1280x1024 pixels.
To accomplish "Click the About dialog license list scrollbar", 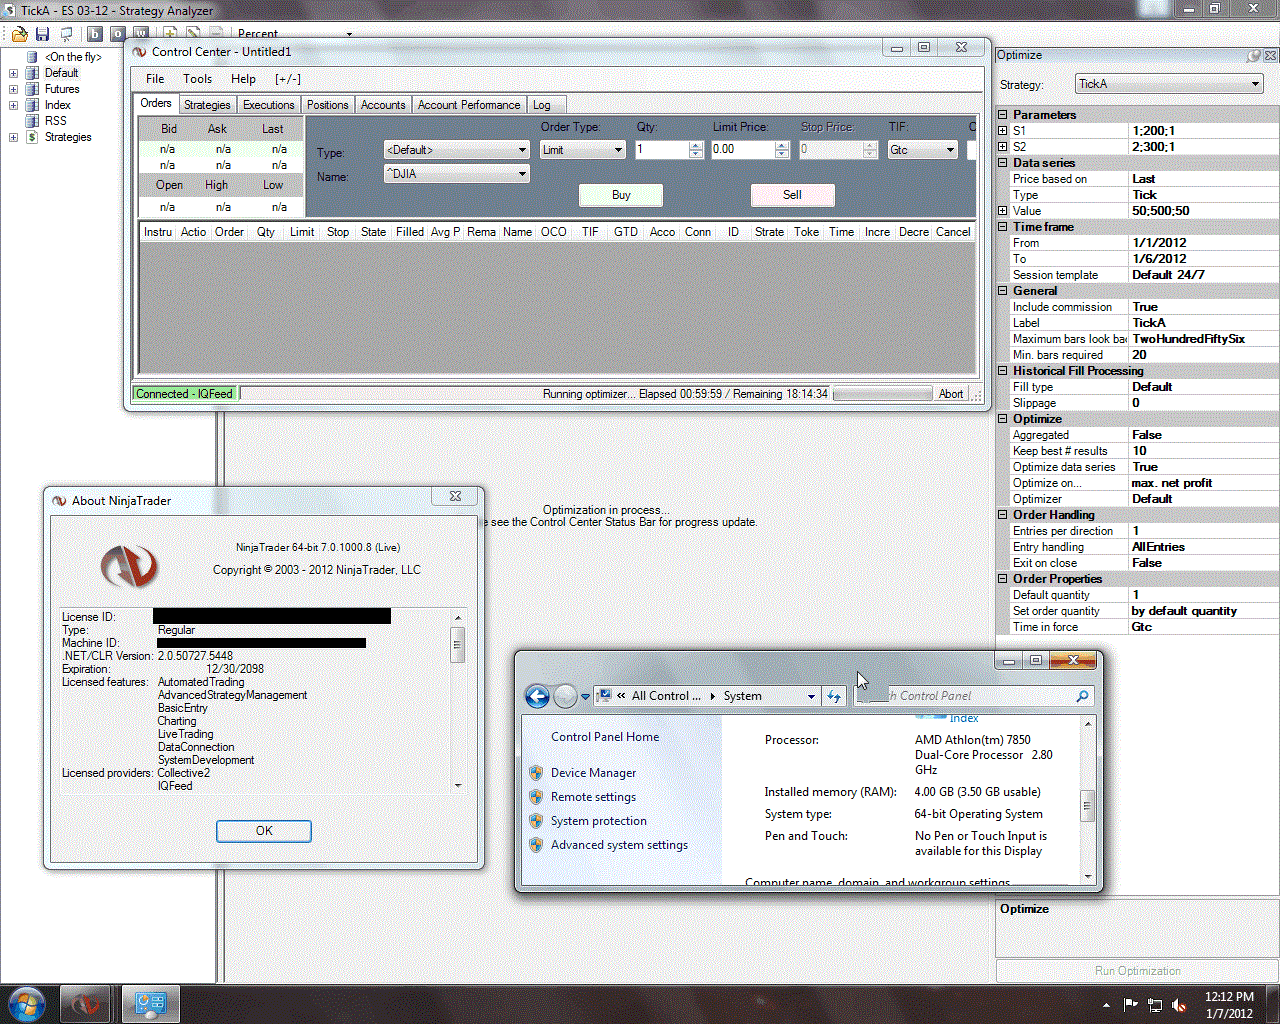I will [458, 700].
